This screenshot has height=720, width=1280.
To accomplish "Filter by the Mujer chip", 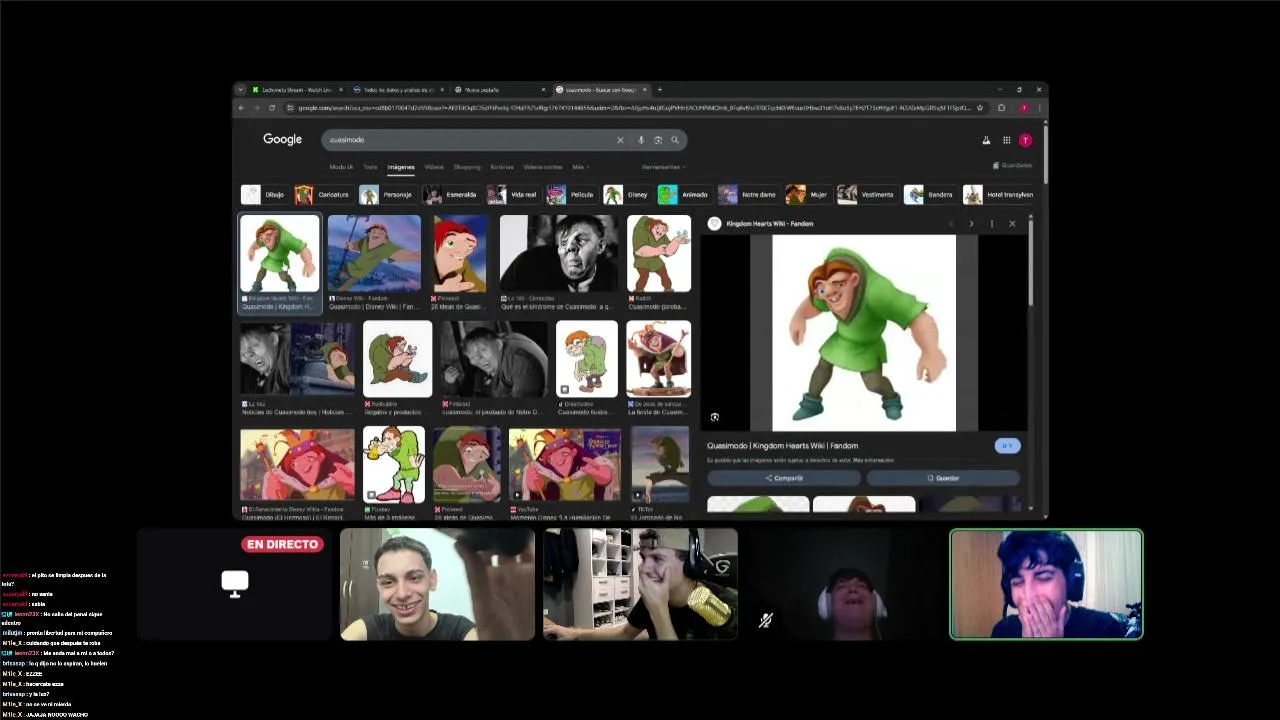I will [808, 195].
